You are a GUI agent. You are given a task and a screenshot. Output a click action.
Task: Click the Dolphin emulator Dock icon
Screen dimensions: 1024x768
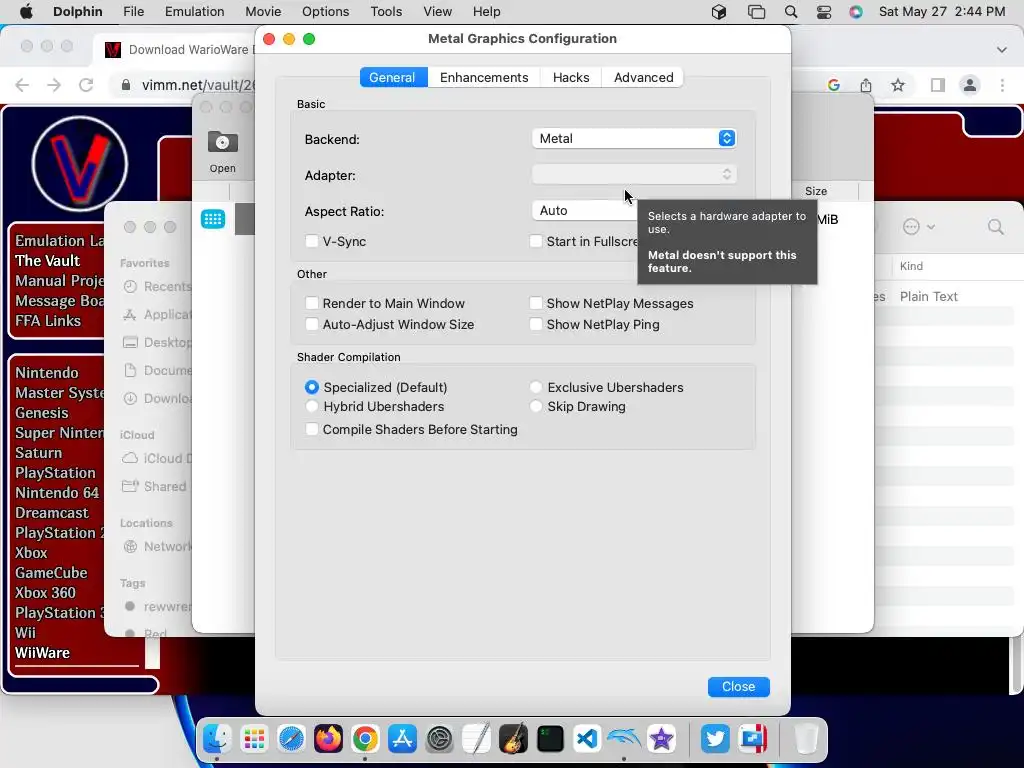[624, 739]
